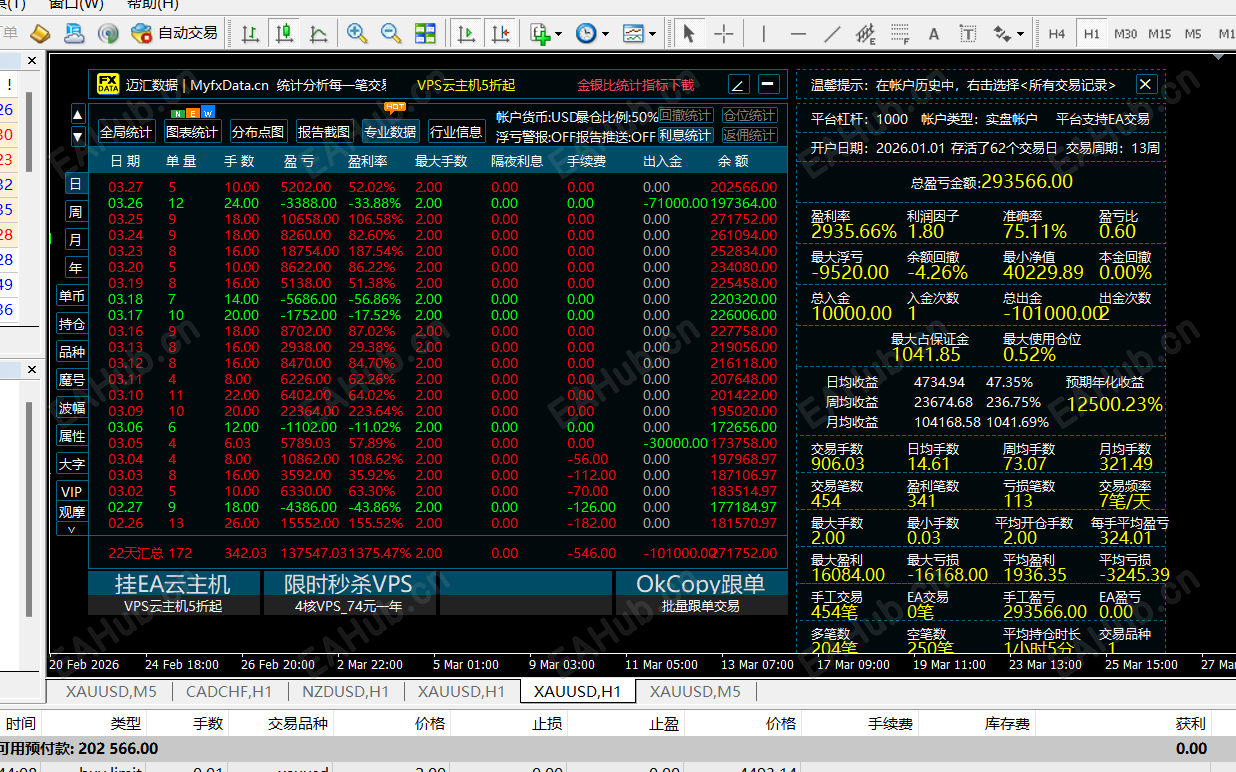Click the panel down arrow
This screenshot has width=1236, height=772.
tap(78, 136)
